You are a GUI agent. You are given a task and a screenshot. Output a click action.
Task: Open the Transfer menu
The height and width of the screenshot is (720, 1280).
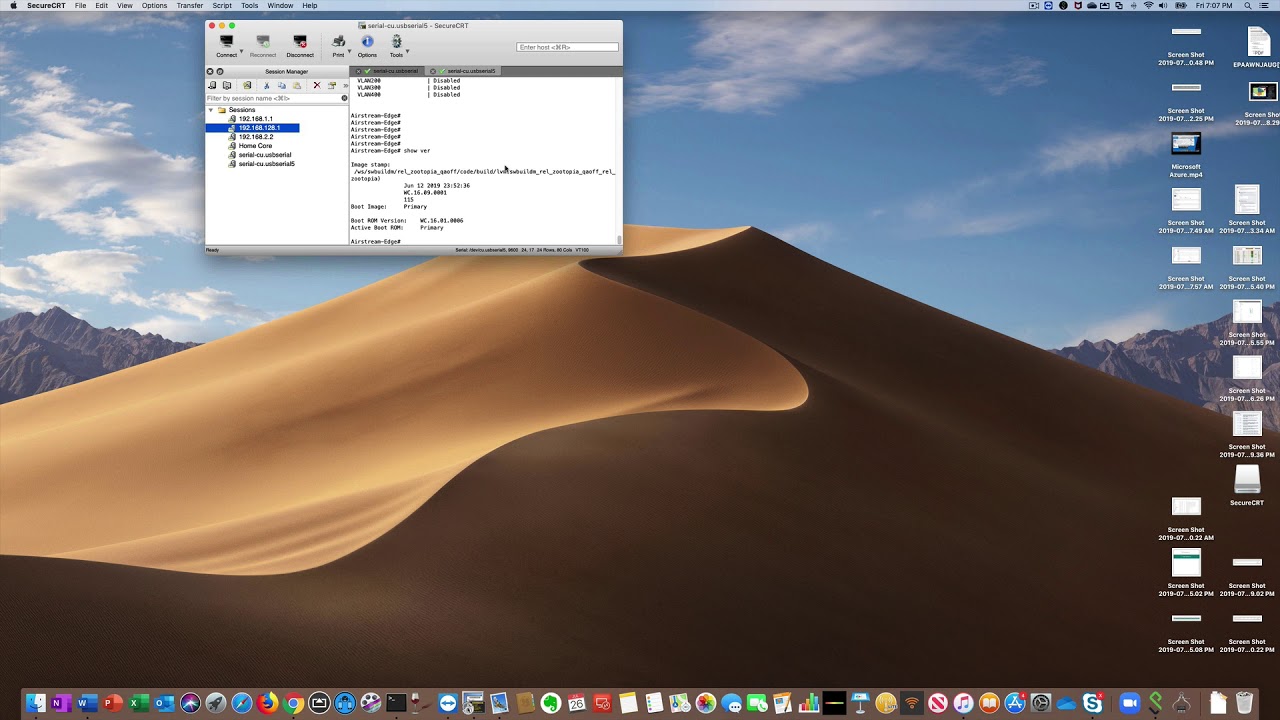click(190, 6)
